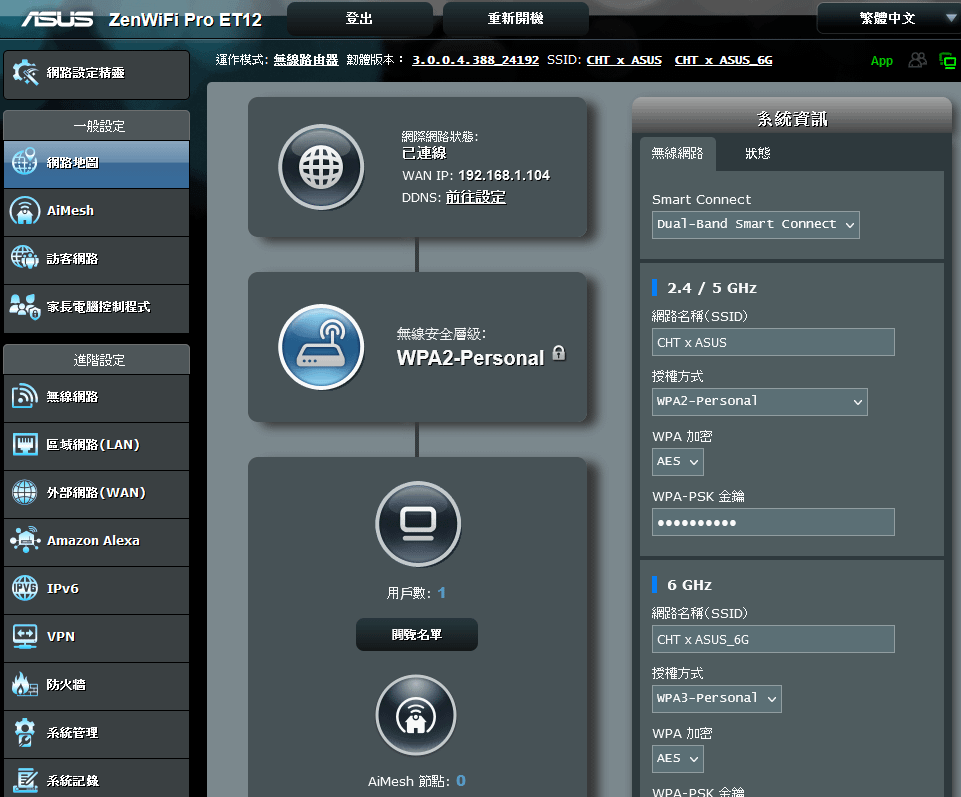Open the 2.4/5 GHz WPA encryption AES dropdown
961x797 pixels.
click(x=677, y=462)
